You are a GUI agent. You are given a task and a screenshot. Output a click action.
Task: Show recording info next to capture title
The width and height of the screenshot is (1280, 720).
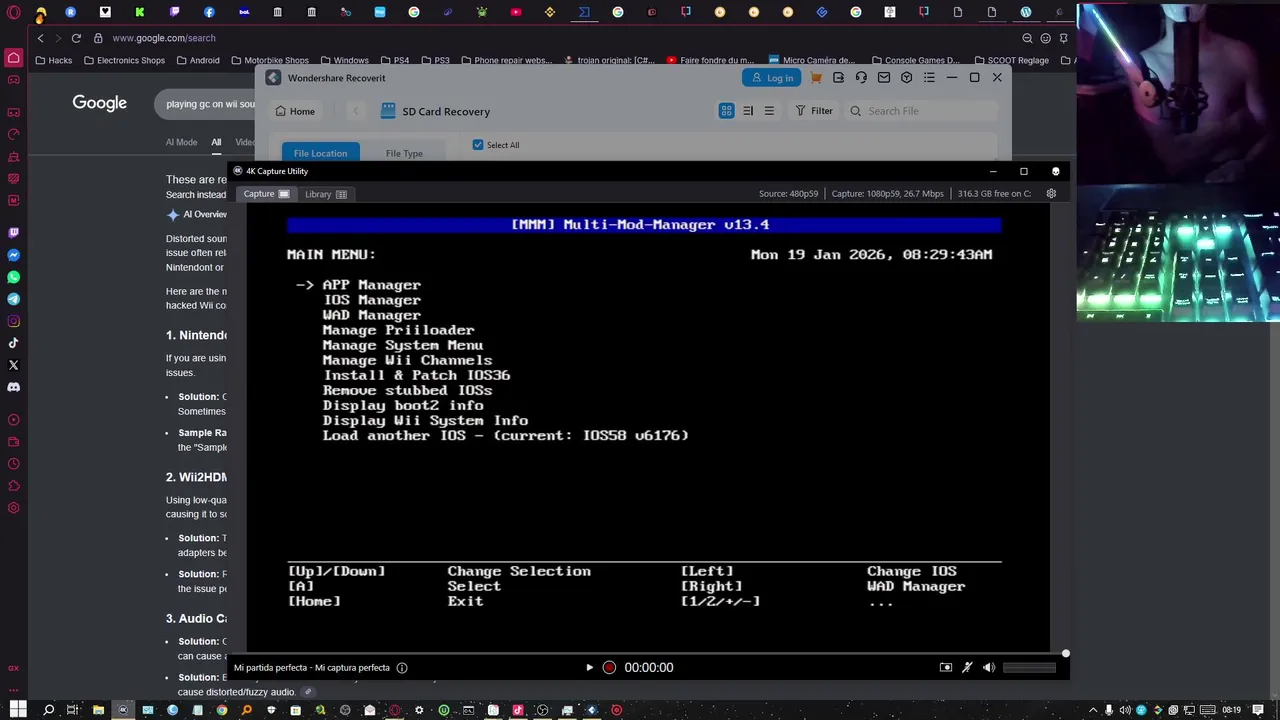[402, 667]
